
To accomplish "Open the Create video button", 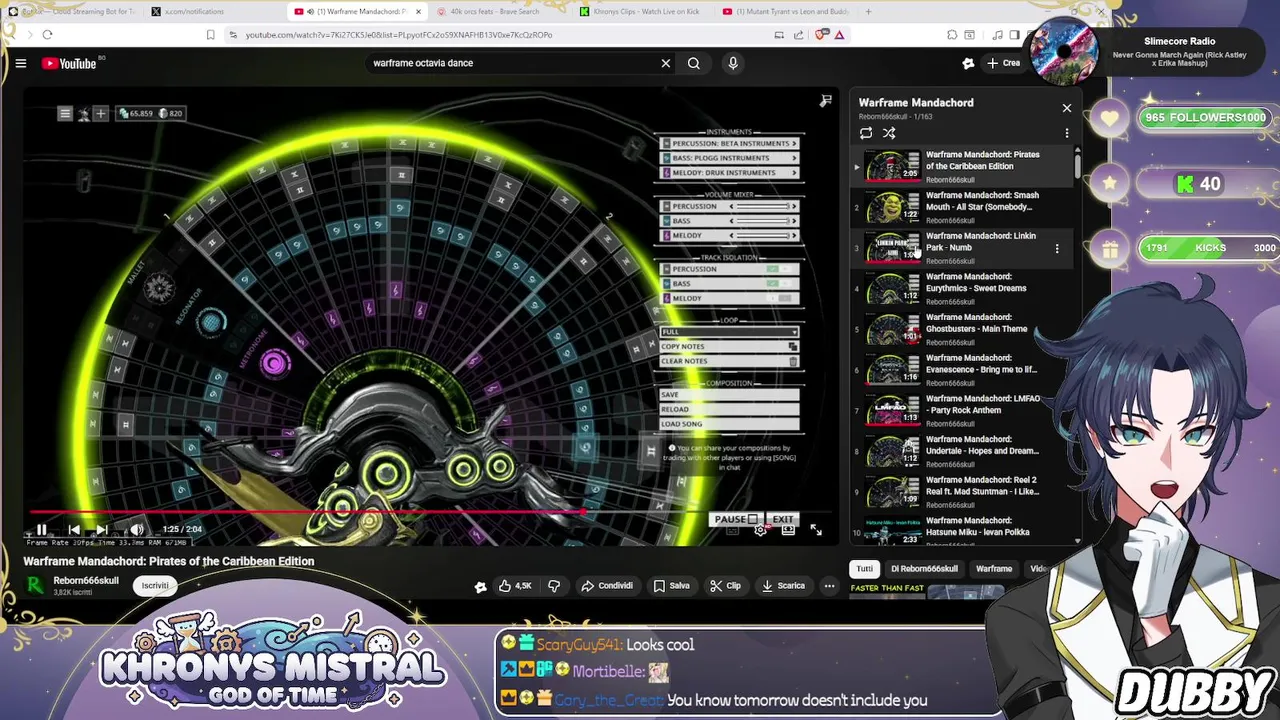I will (1003, 63).
